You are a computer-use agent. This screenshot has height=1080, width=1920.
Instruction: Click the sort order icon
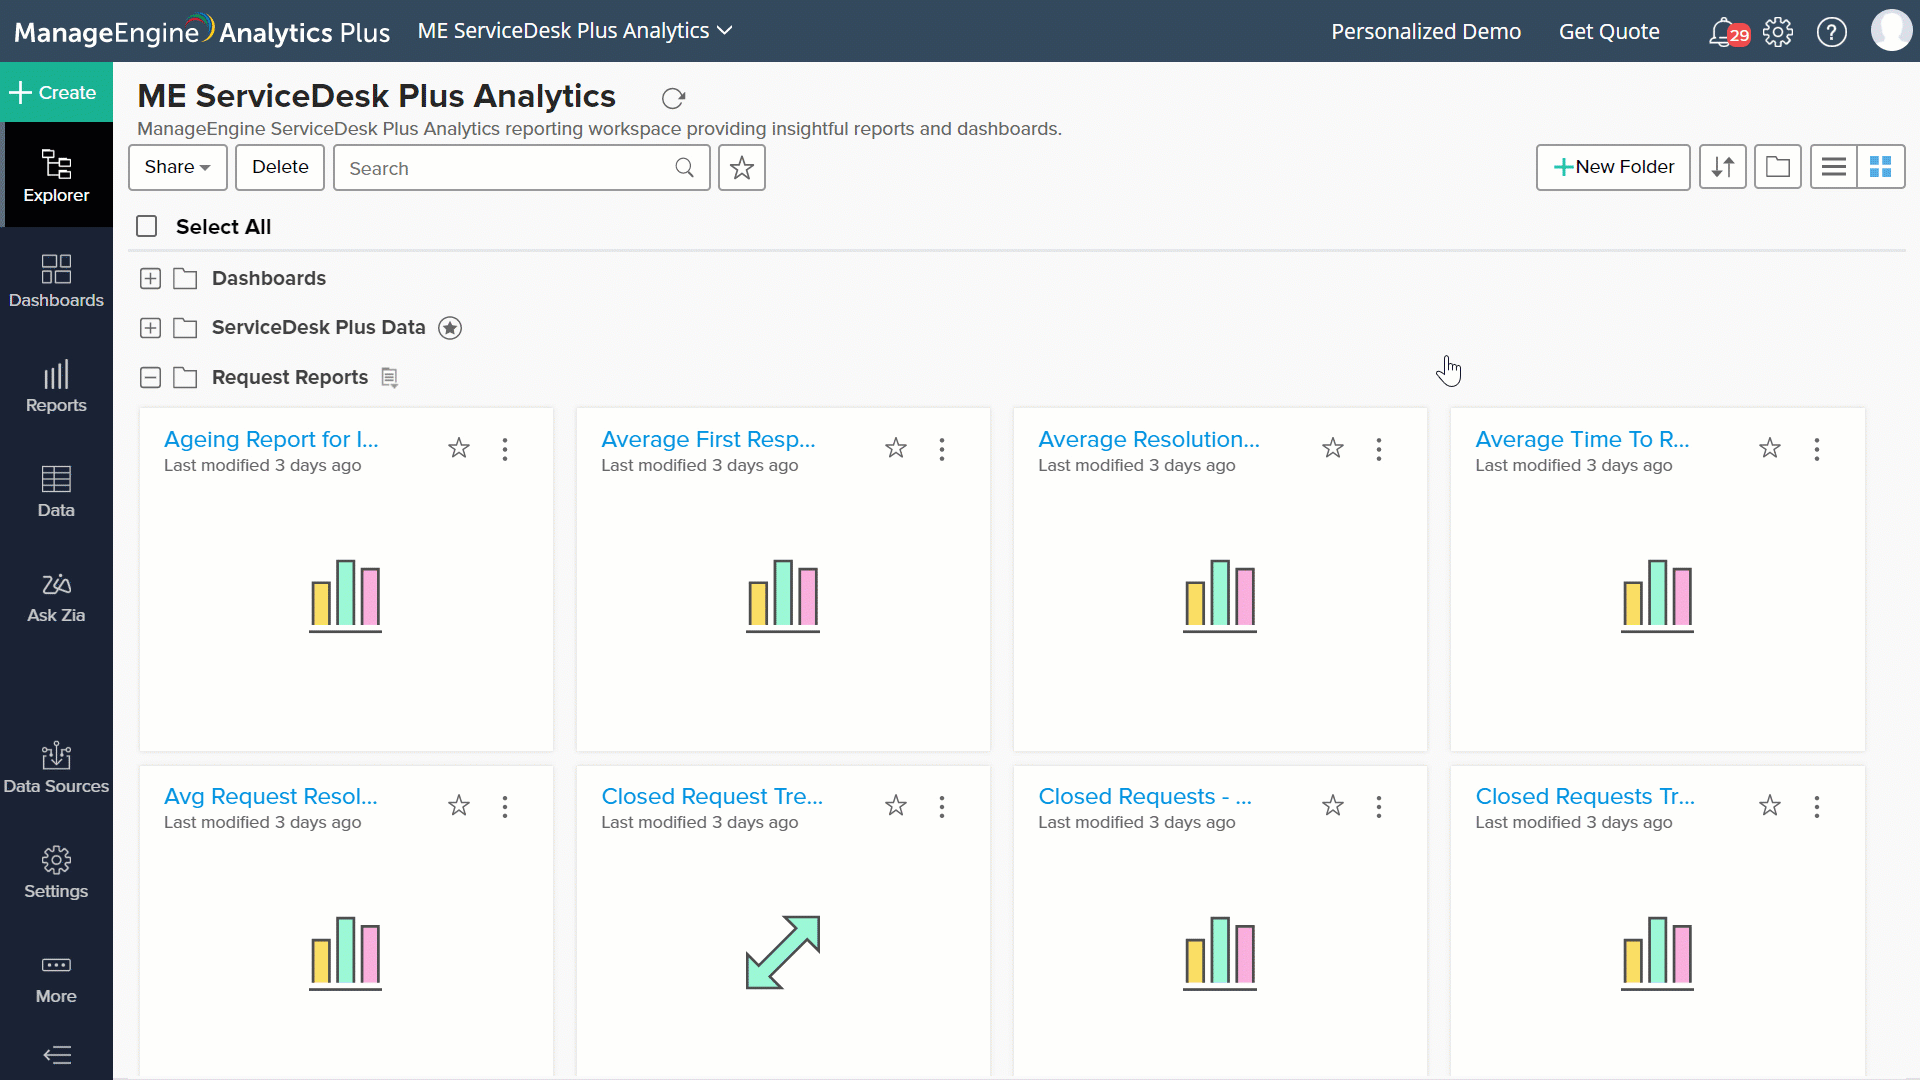click(1722, 167)
